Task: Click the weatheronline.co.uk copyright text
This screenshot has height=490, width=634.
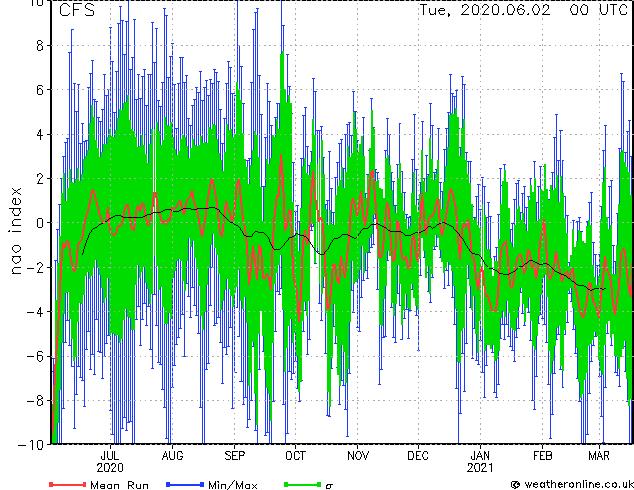Action: click(x=572, y=484)
